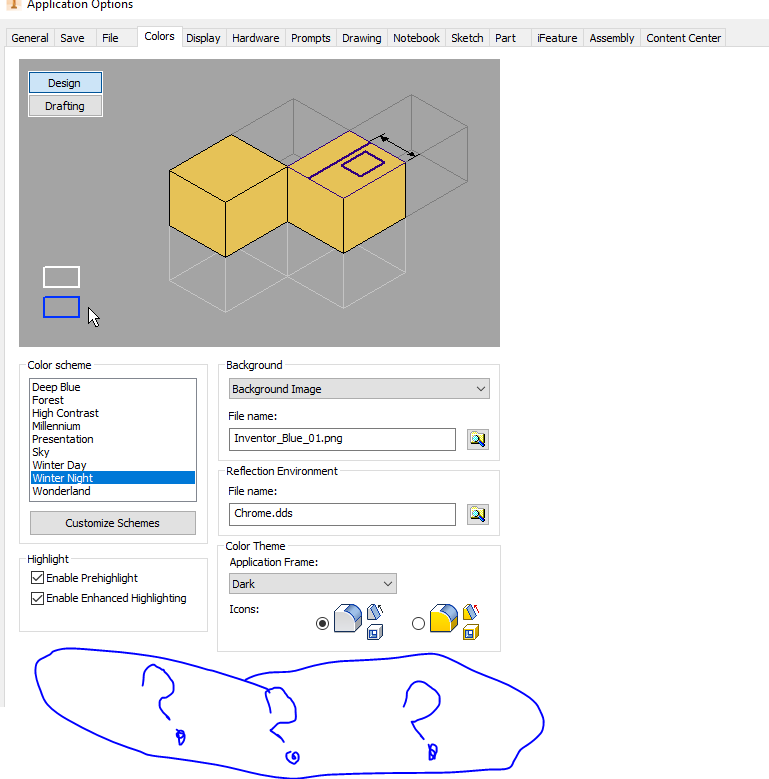Select the Winter Day scheme

pyautogui.click(x=113, y=465)
